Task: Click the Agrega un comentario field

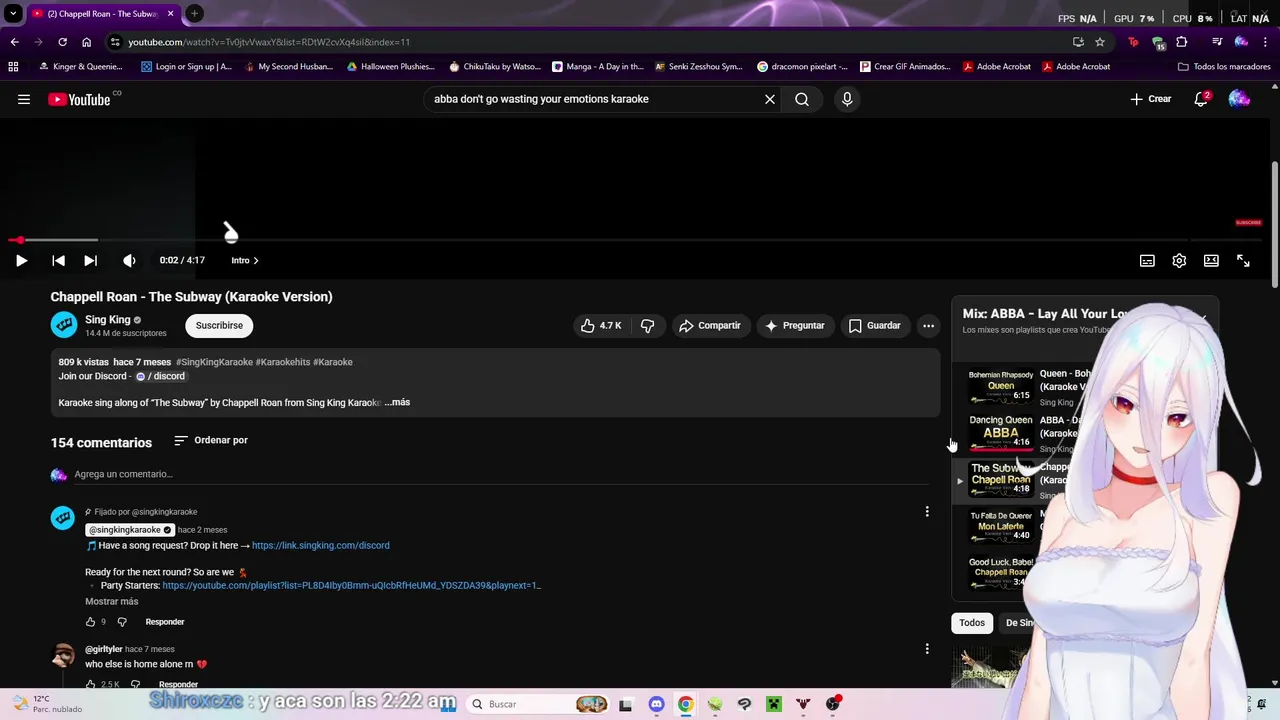Action: pyautogui.click(x=500, y=474)
